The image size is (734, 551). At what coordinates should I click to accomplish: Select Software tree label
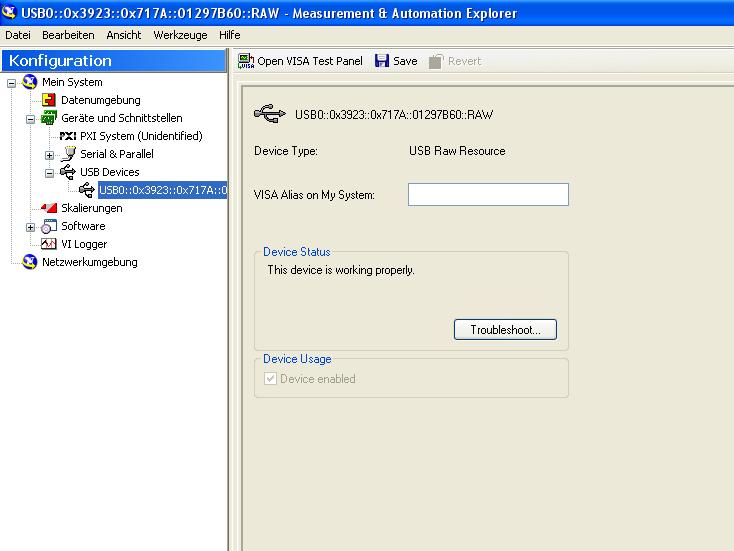[x=83, y=226]
